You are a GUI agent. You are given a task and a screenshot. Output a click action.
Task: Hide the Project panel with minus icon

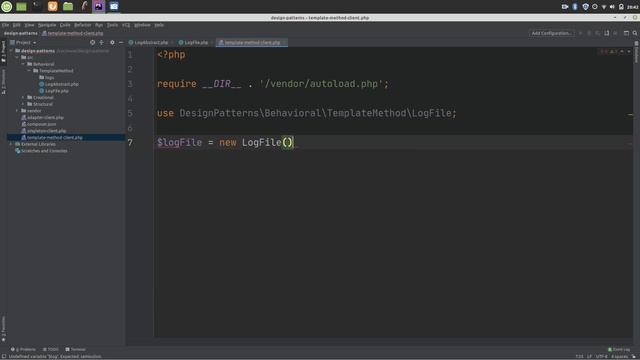pyautogui.click(x=121, y=42)
